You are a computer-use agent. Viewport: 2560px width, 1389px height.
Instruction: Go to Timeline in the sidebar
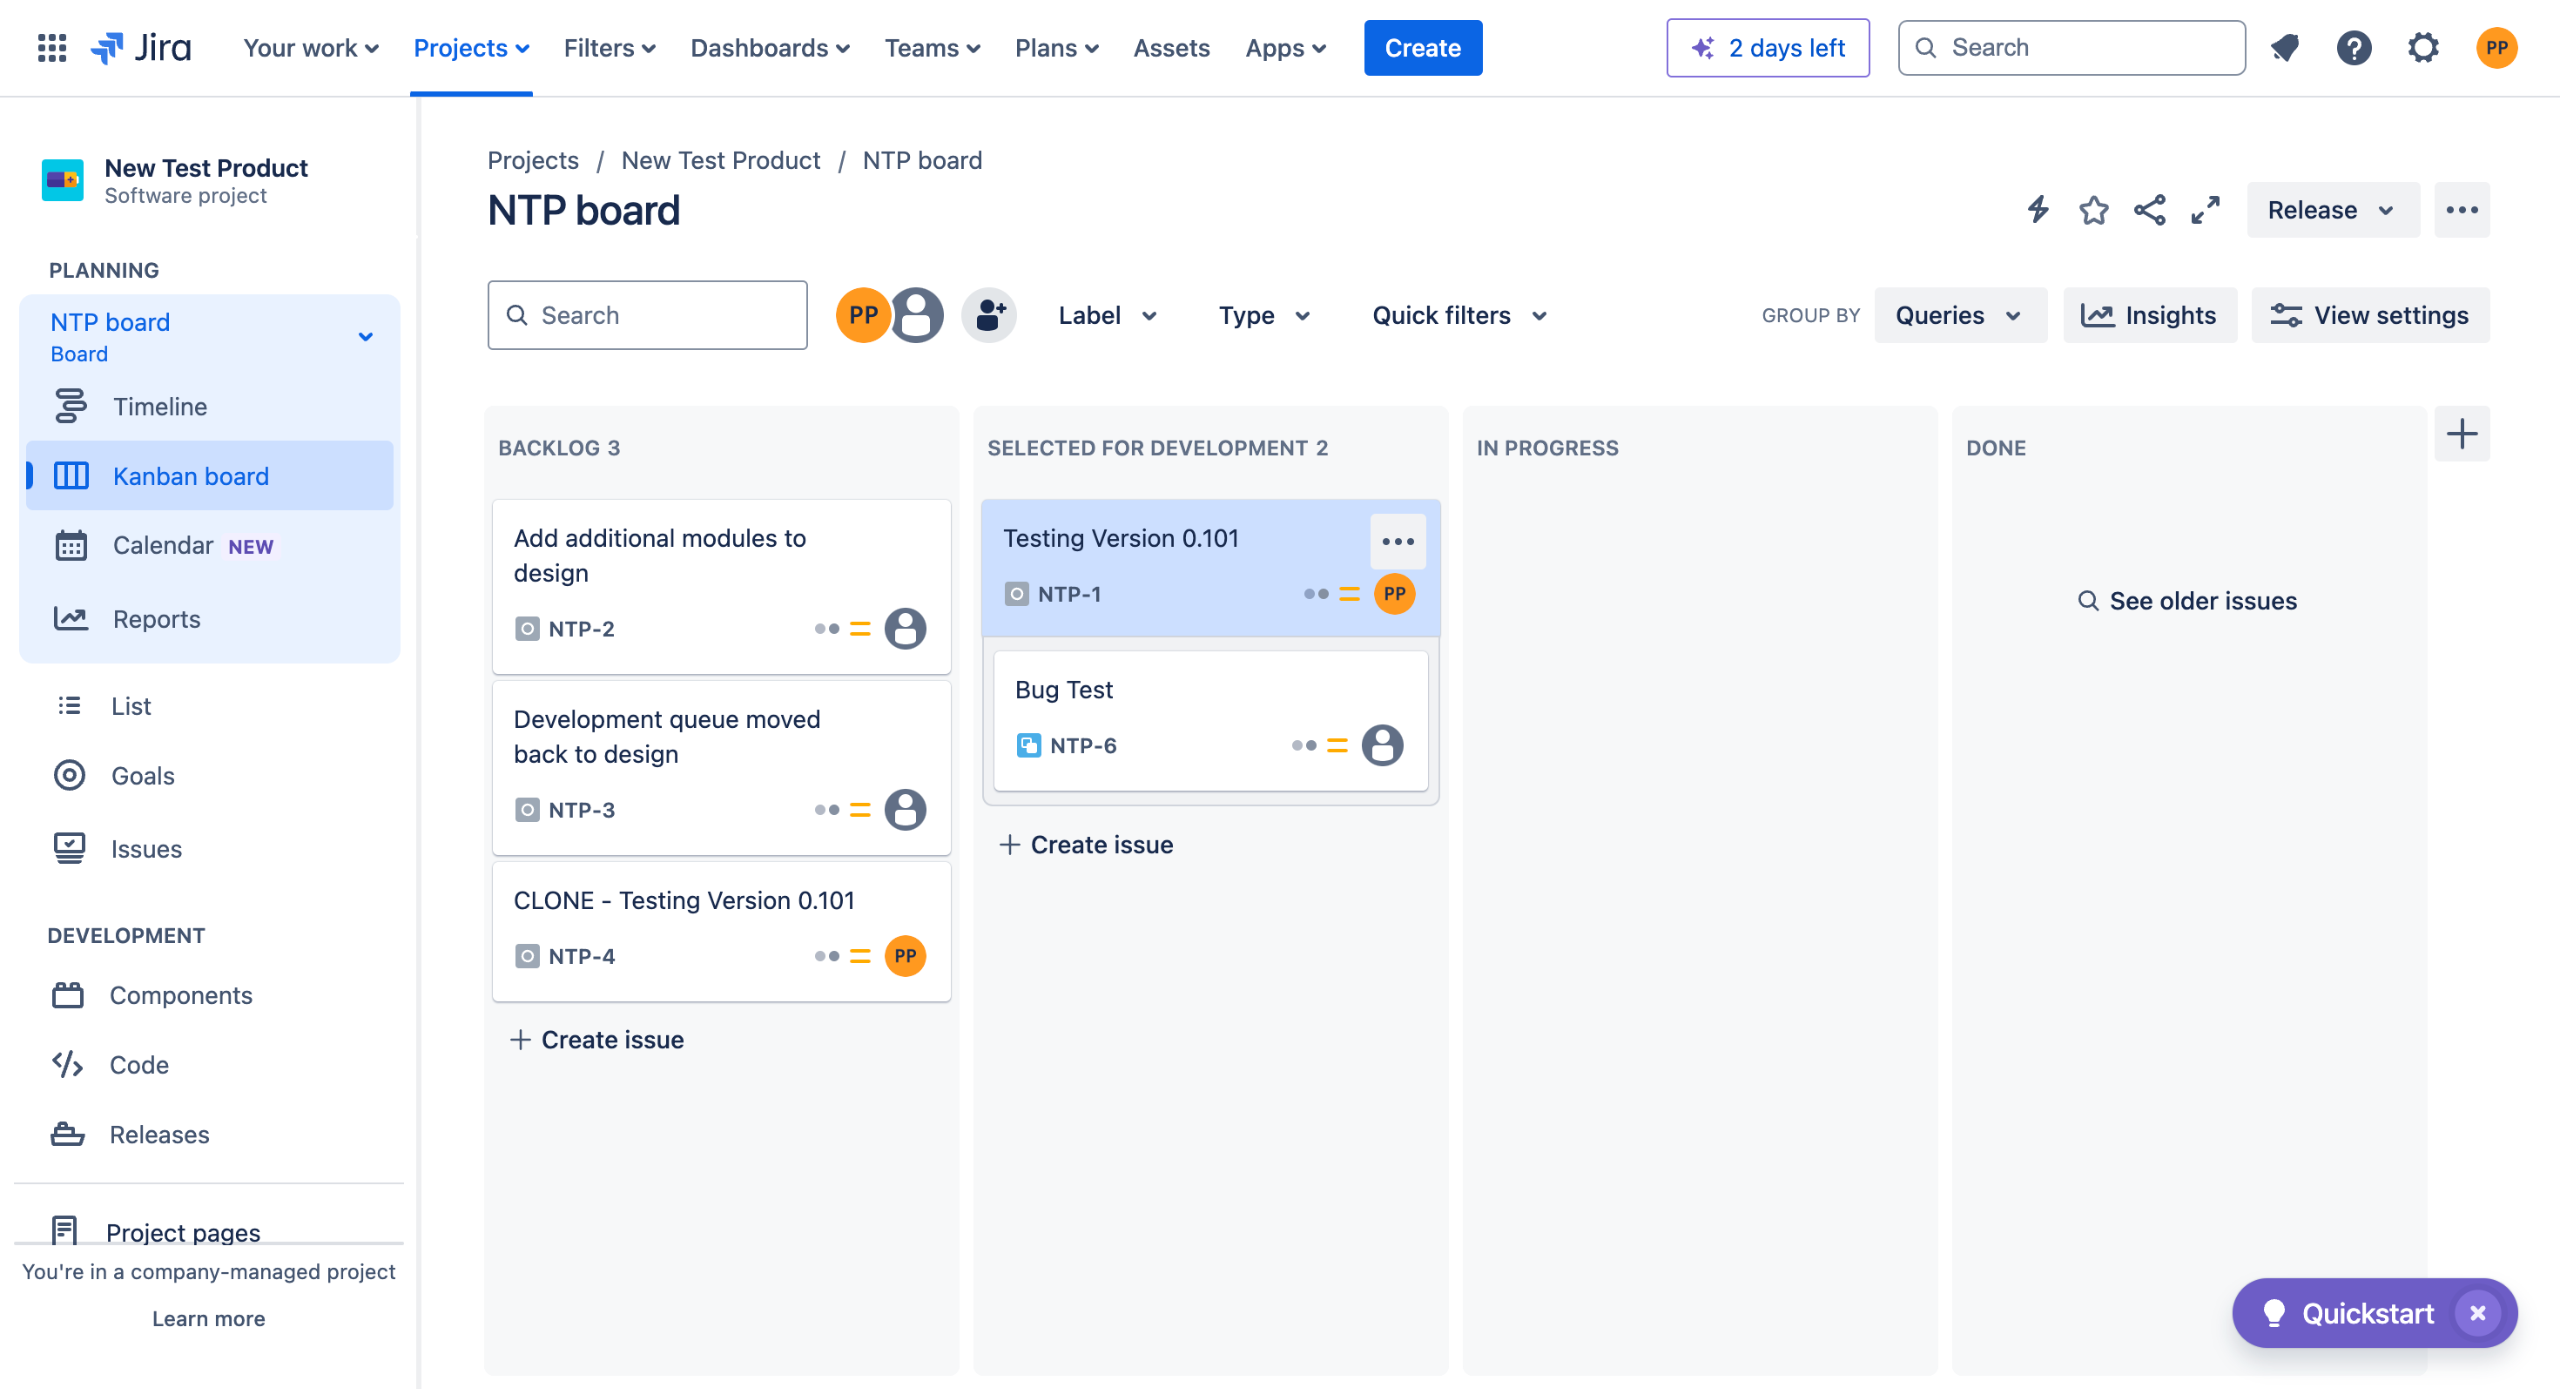pyautogui.click(x=160, y=406)
